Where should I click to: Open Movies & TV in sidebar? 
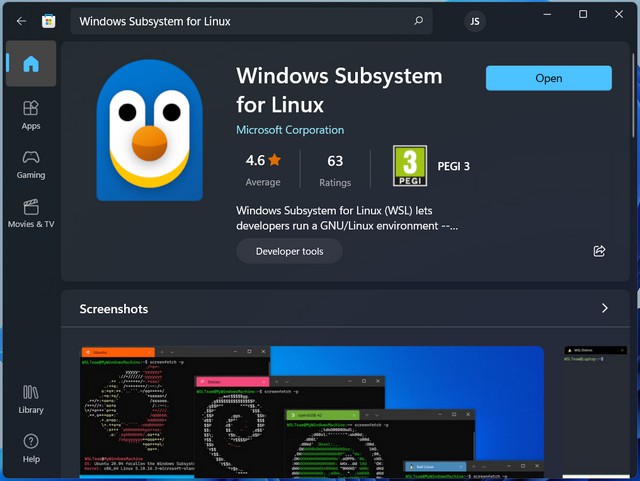pyautogui.click(x=31, y=213)
